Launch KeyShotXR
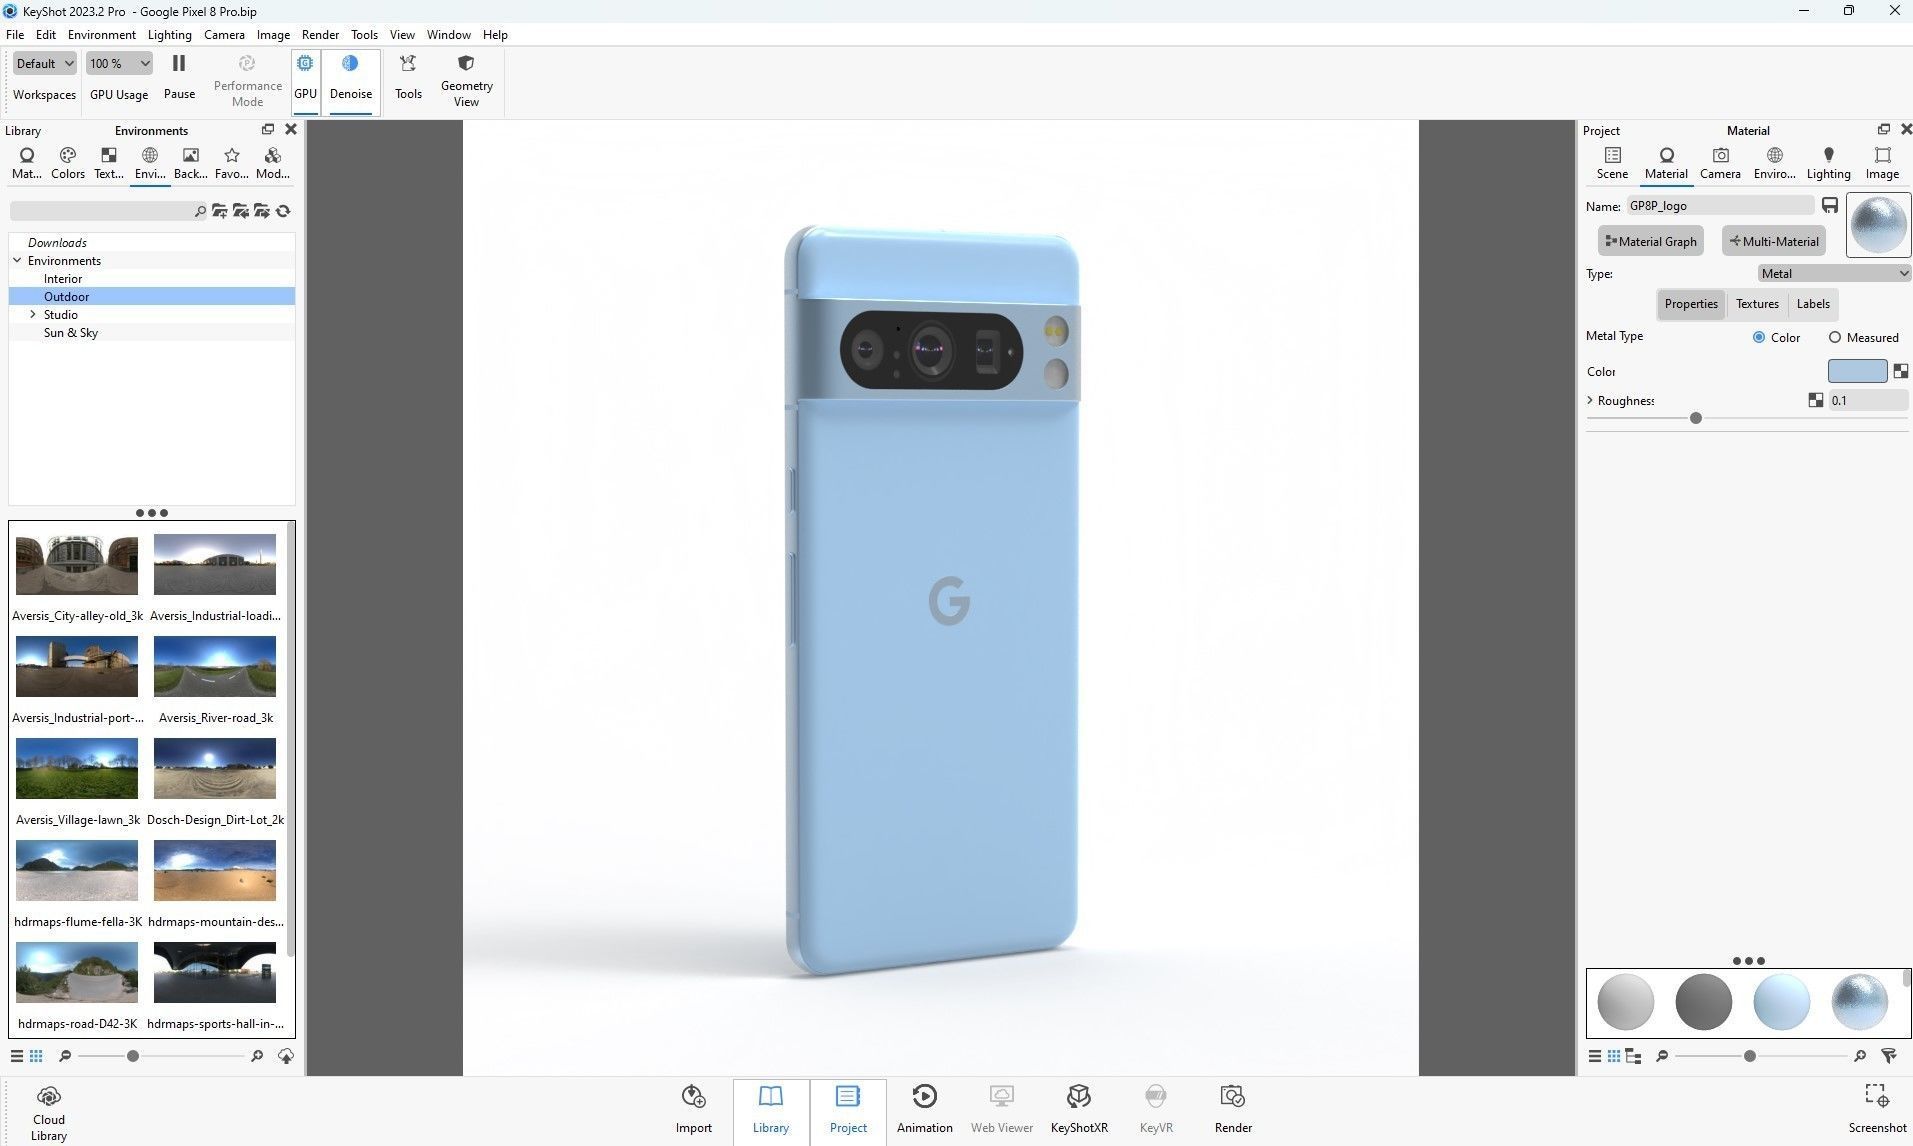The height and width of the screenshot is (1146, 1913). (1079, 1109)
